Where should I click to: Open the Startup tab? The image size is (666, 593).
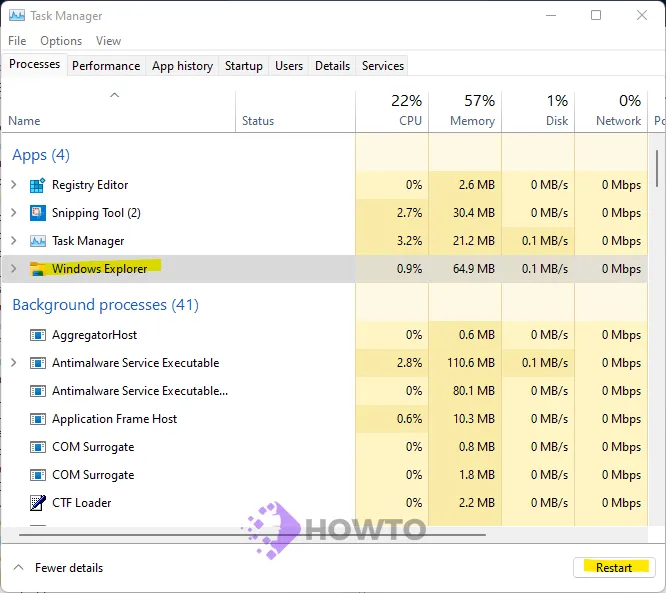[244, 66]
